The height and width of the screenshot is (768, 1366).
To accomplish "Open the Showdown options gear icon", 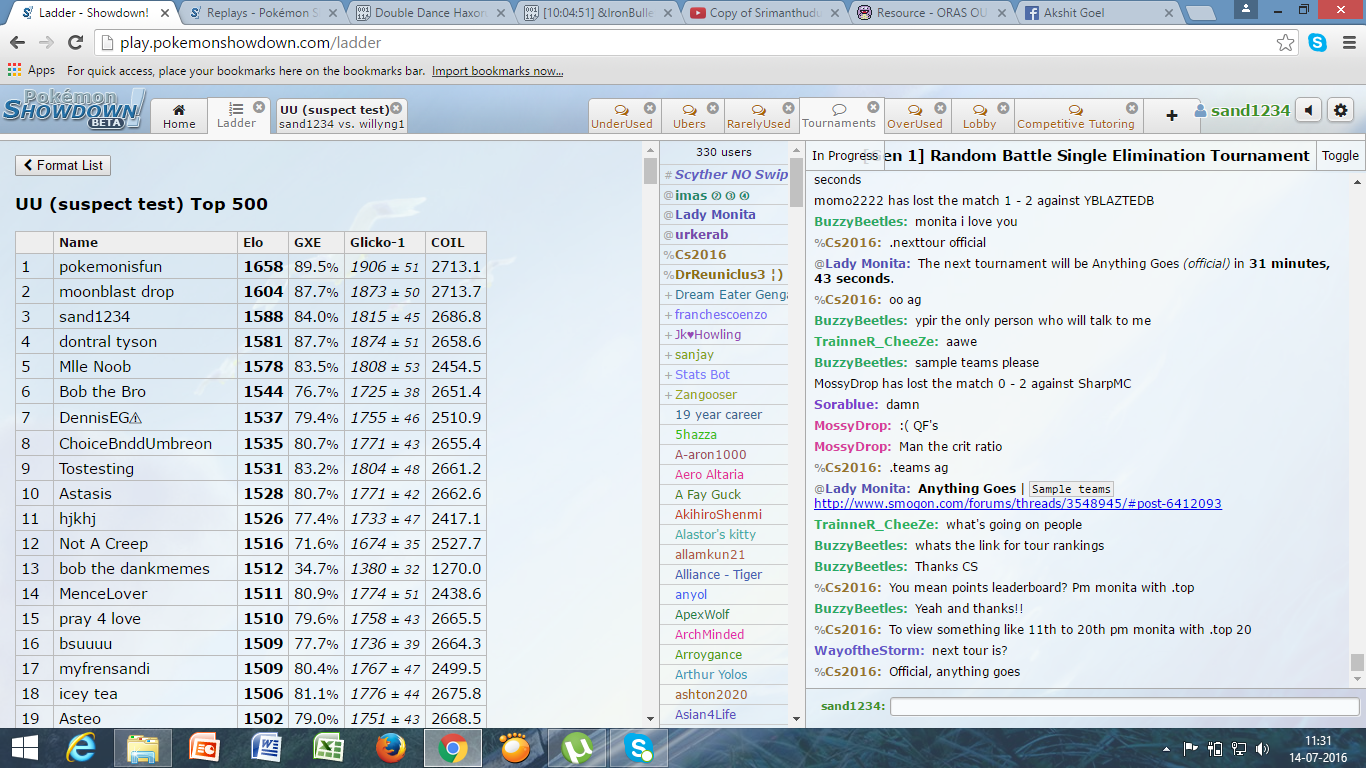I will click(1341, 111).
